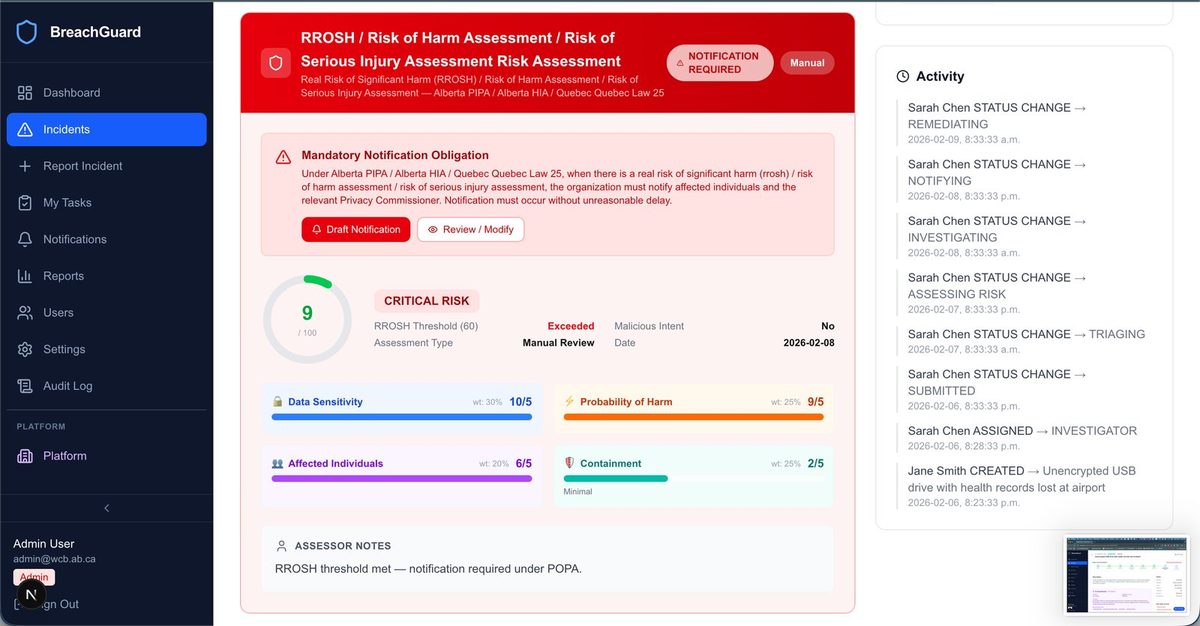The image size is (1200, 626).
Task: Open the Settings gear icon
Action: [x=24, y=349]
